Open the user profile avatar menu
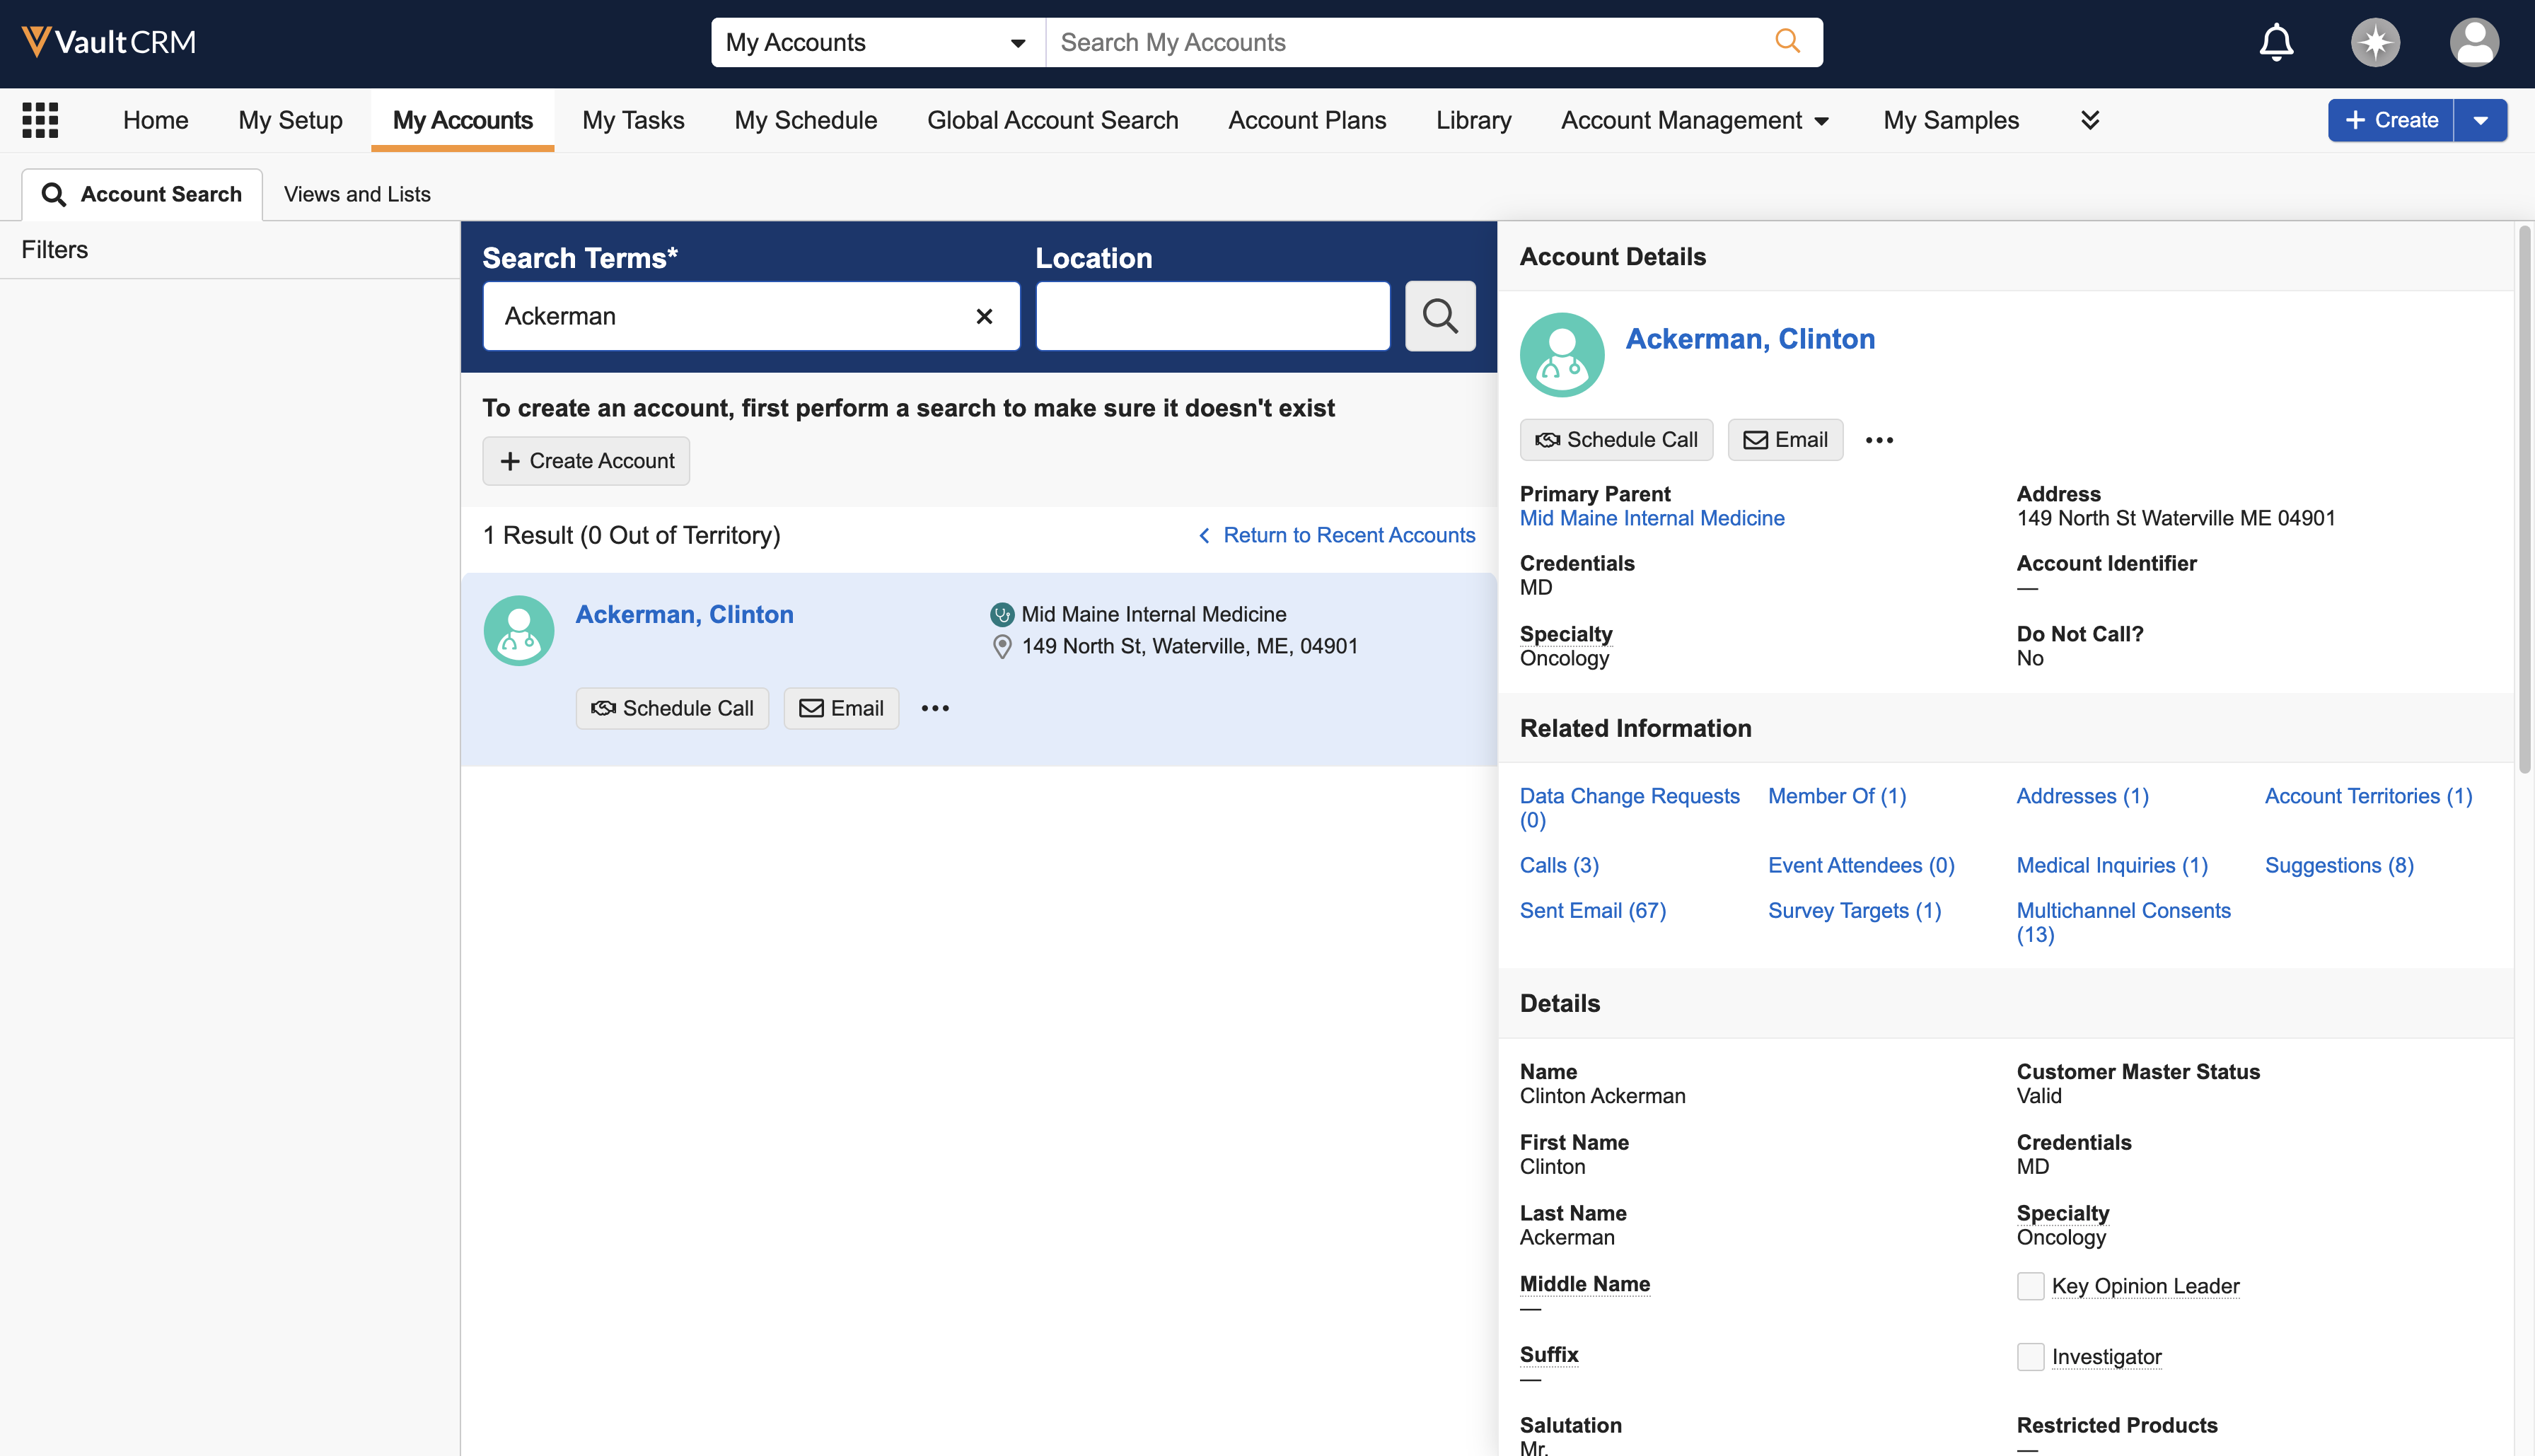 tap(2474, 42)
